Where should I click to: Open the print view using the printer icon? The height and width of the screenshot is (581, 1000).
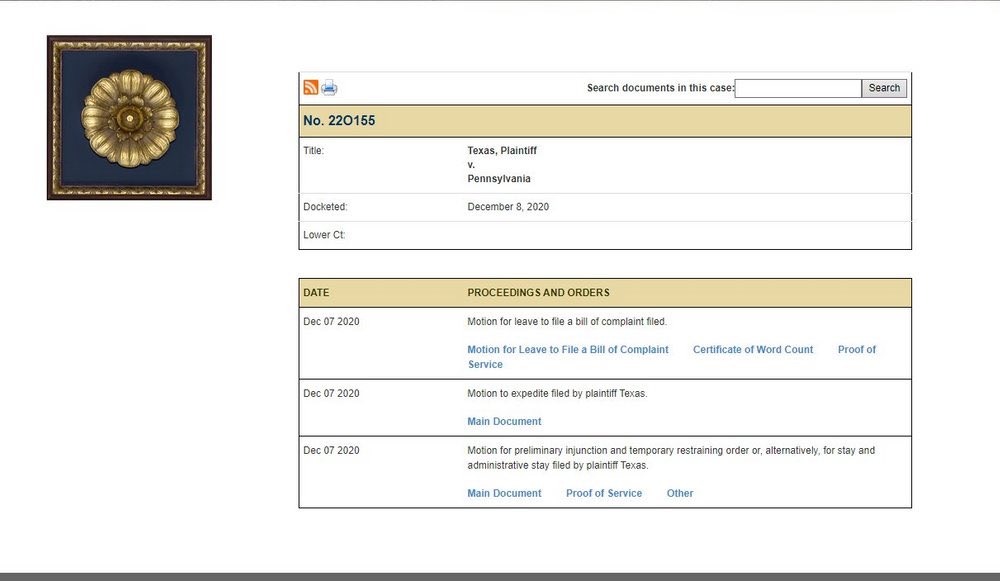[328, 87]
